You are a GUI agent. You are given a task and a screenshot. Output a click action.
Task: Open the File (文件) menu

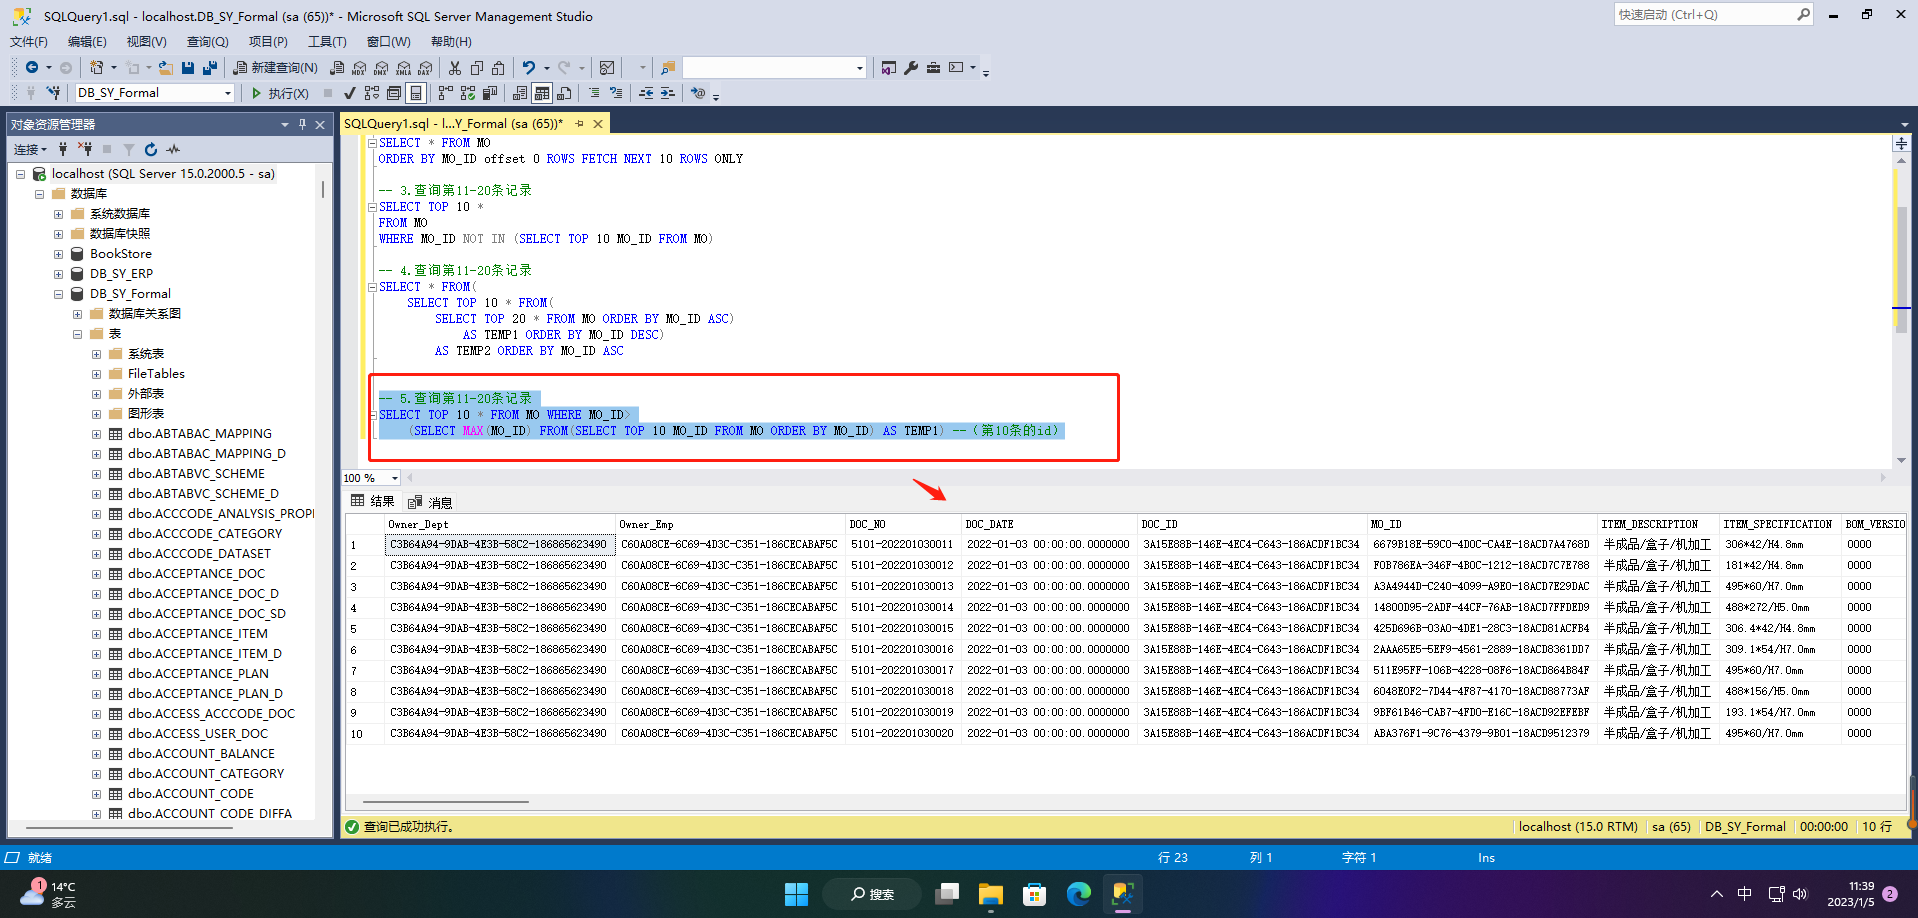tap(29, 42)
